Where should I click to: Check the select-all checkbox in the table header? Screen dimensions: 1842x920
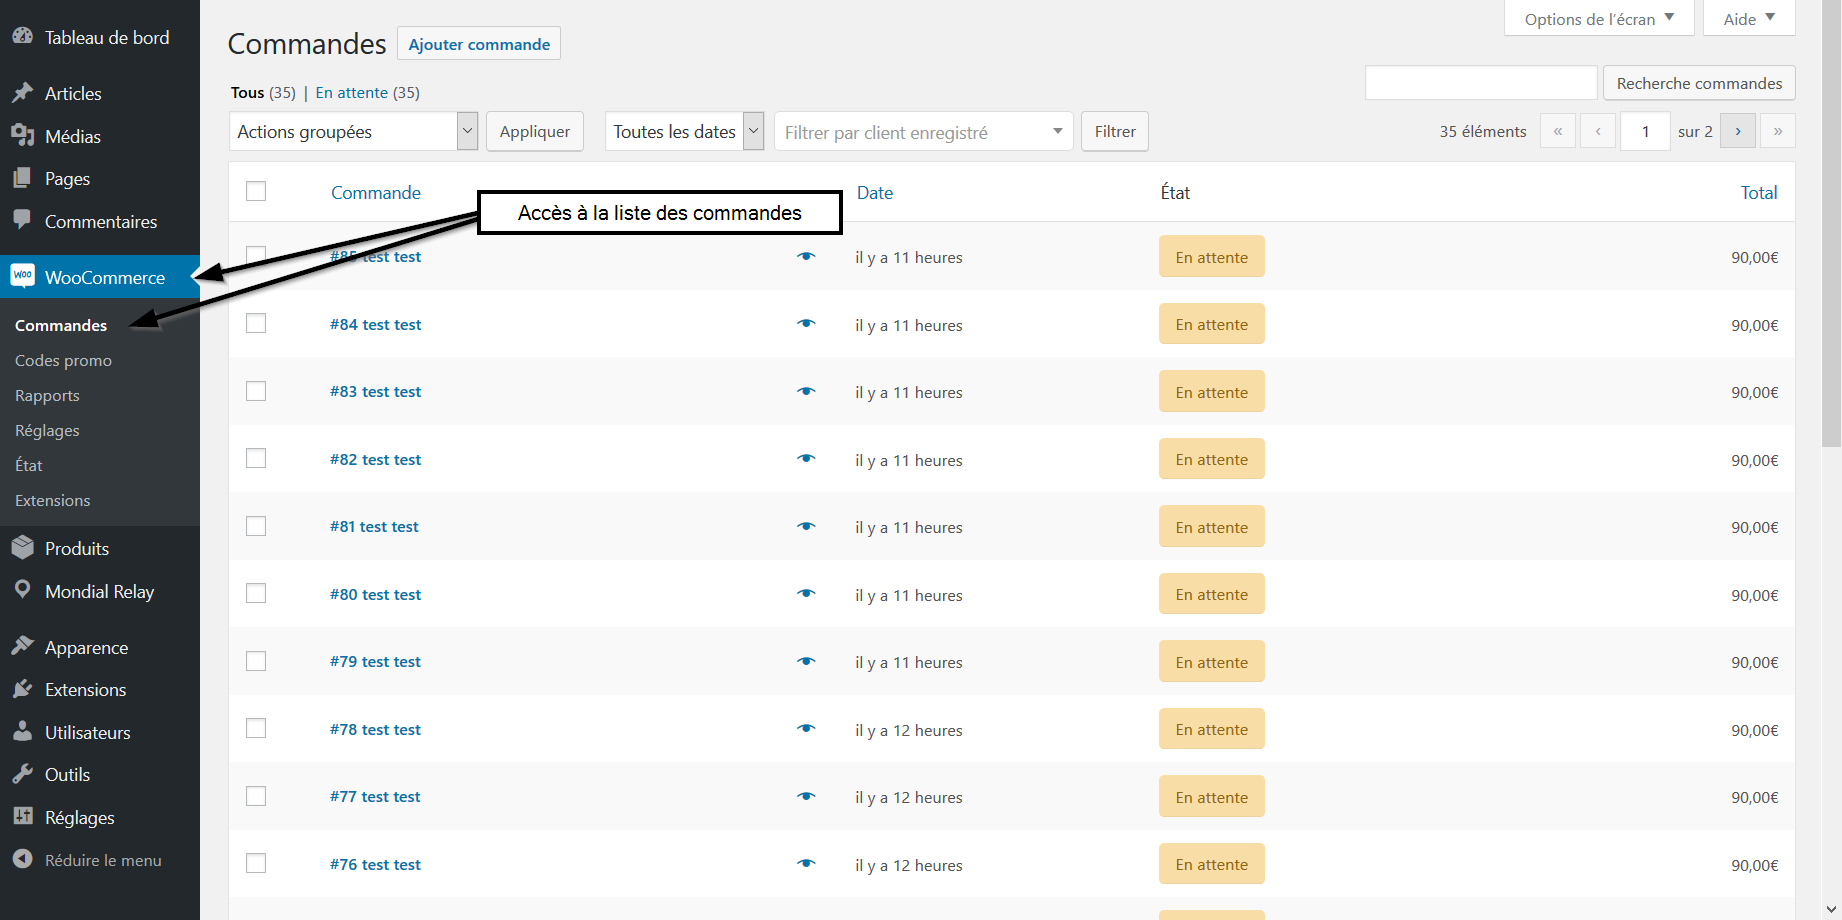pyautogui.click(x=256, y=191)
